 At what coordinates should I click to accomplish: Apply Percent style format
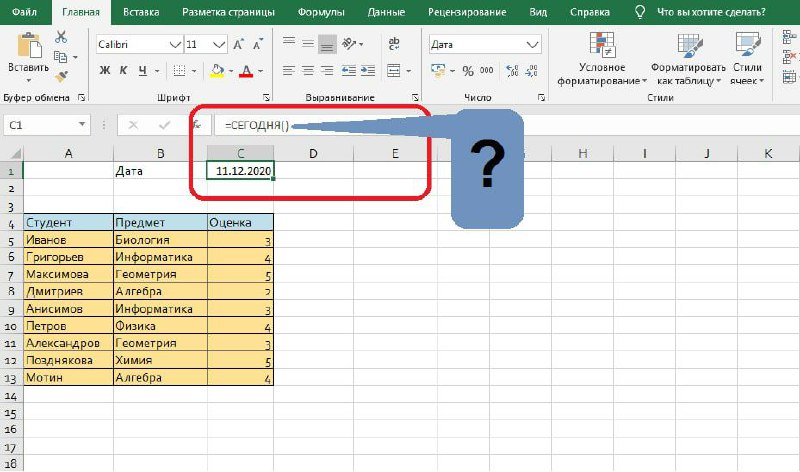468,71
